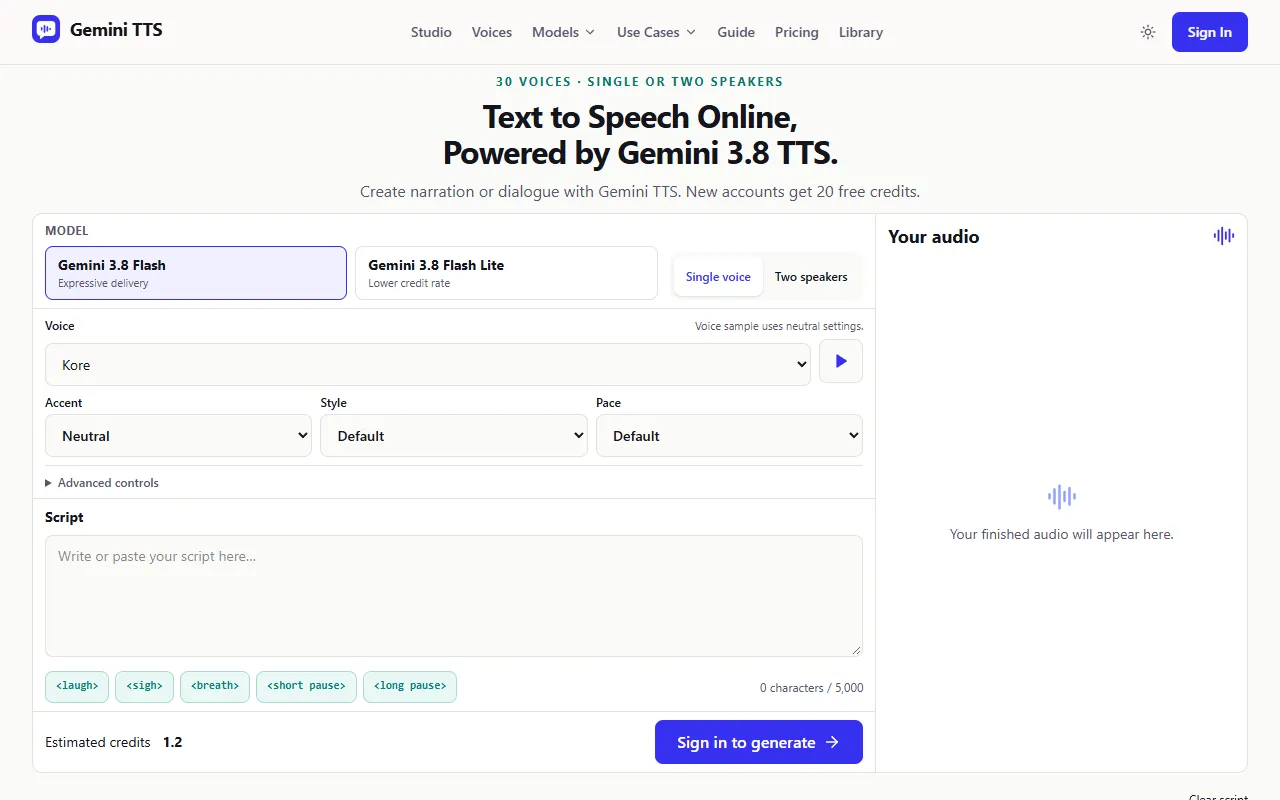Viewport: 1280px width, 800px height.
Task: Open the Pricing page
Action: [797, 32]
